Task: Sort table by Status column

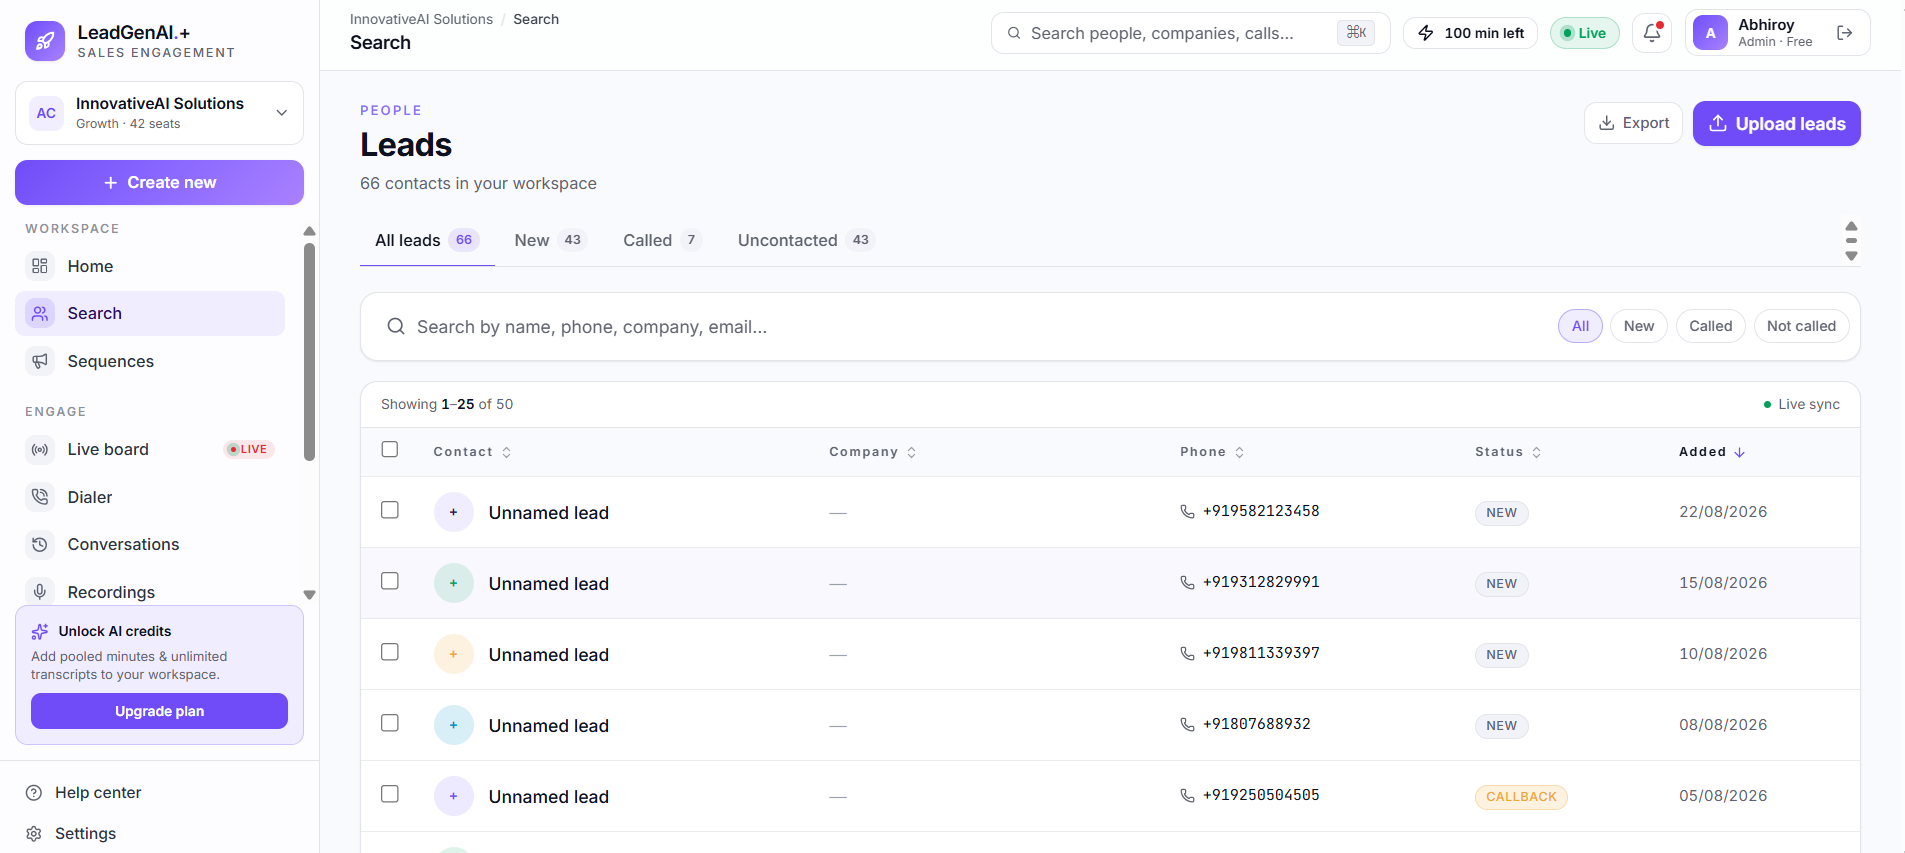Action: 1508,452
